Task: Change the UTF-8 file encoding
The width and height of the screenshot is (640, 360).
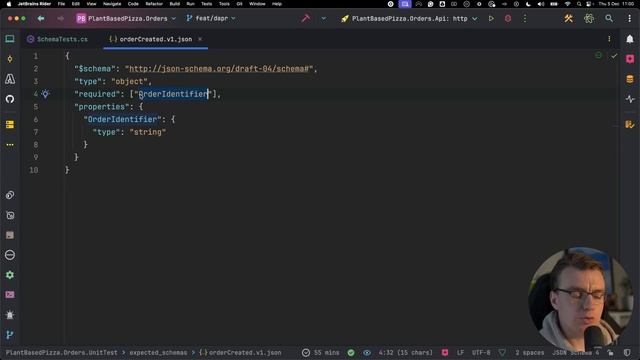Action: [x=481, y=353]
